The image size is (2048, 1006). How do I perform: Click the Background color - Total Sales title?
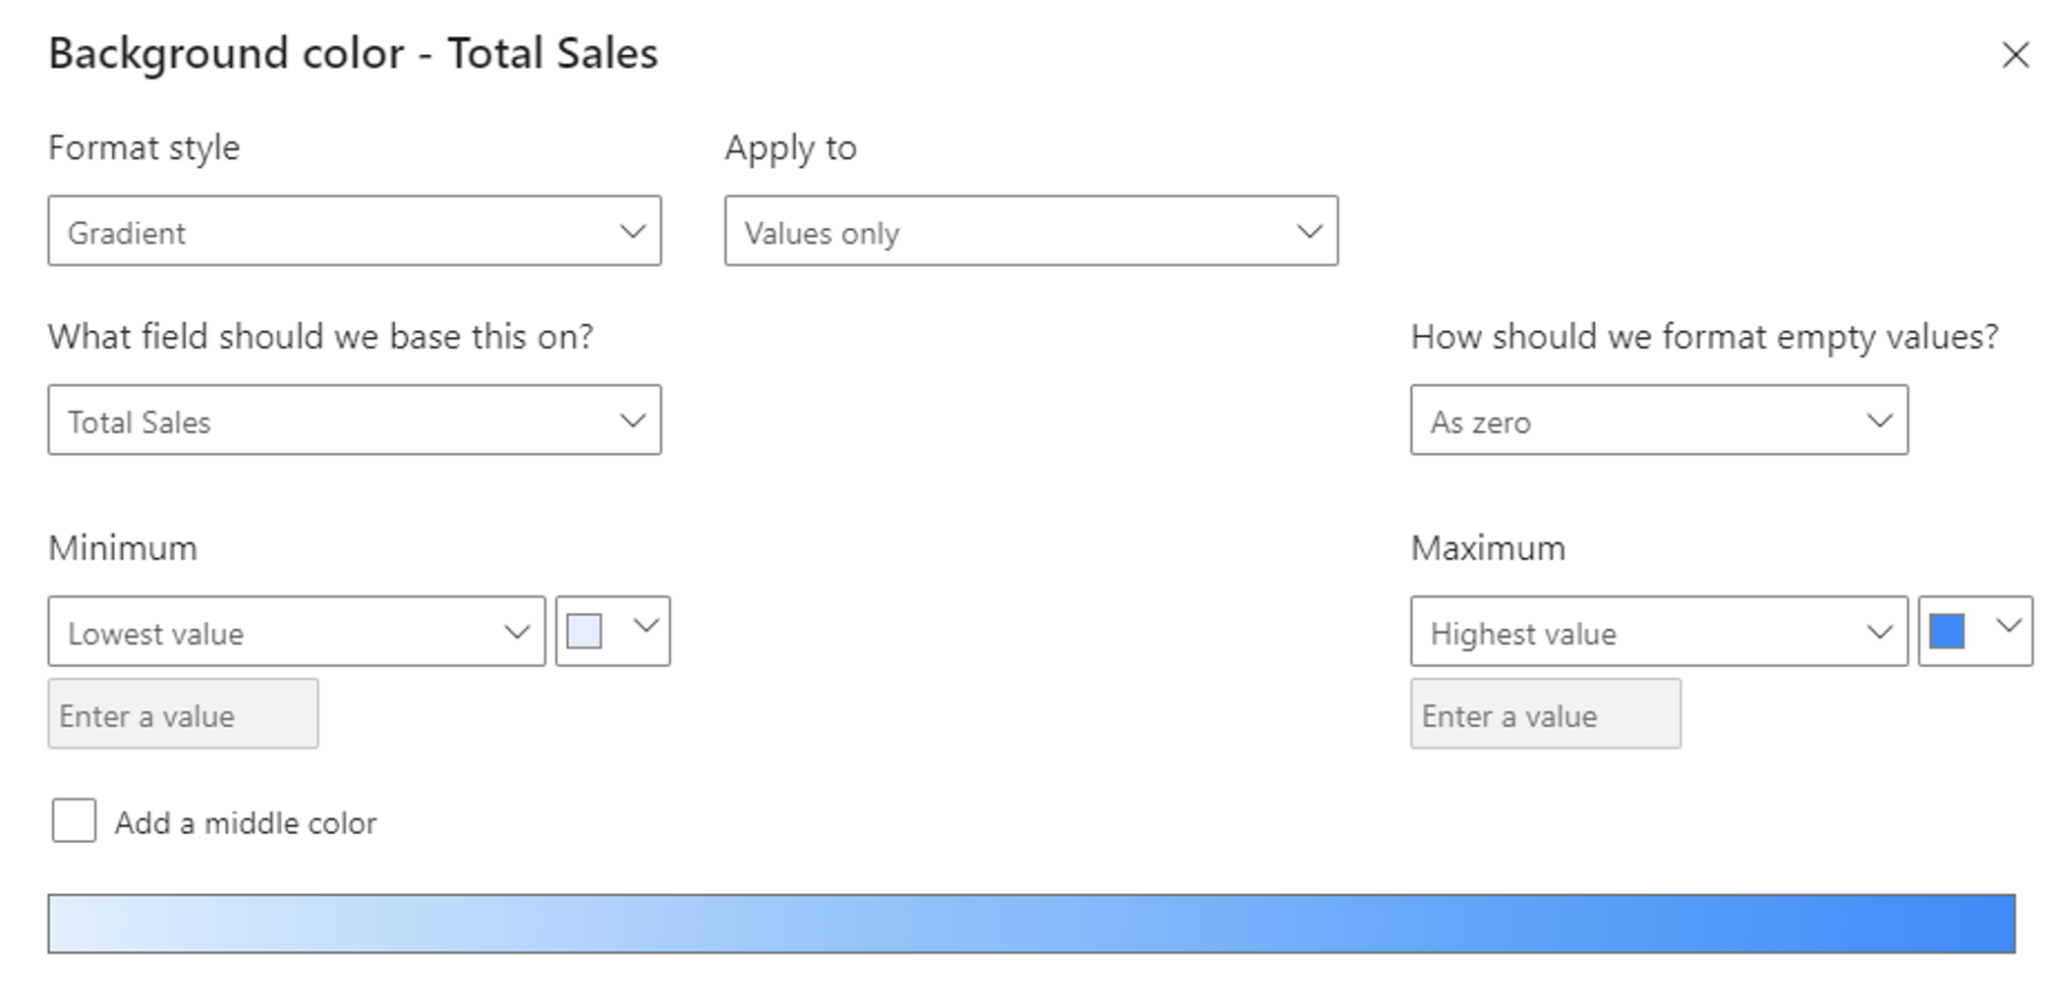pyautogui.click(x=353, y=54)
